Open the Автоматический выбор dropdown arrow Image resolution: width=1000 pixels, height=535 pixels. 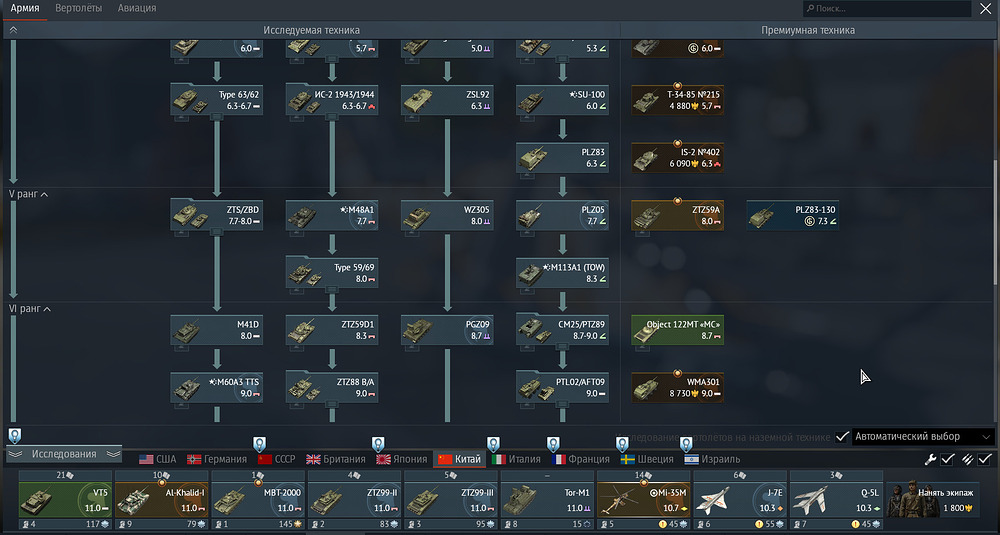pyautogui.click(x=986, y=437)
